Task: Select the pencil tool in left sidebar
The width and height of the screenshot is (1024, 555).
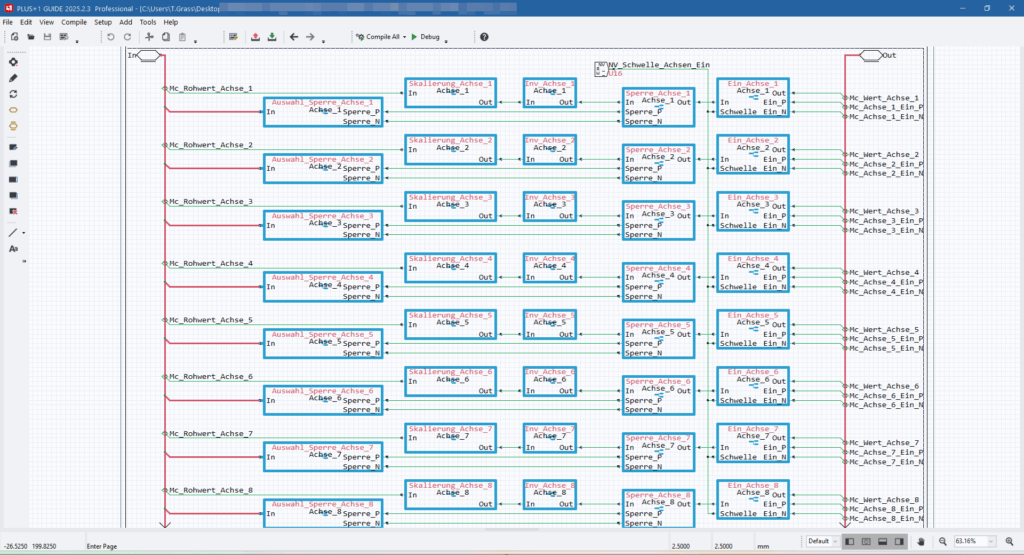Action: click(14, 77)
